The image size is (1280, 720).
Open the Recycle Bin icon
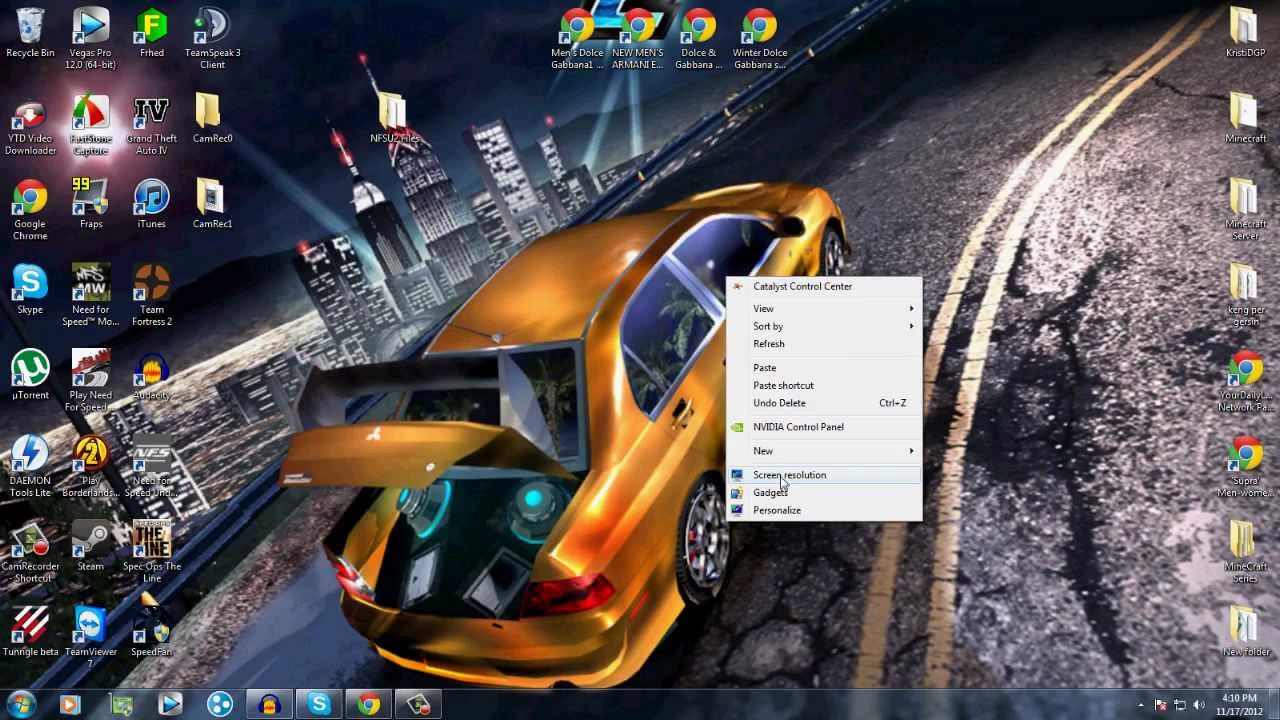(30, 33)
